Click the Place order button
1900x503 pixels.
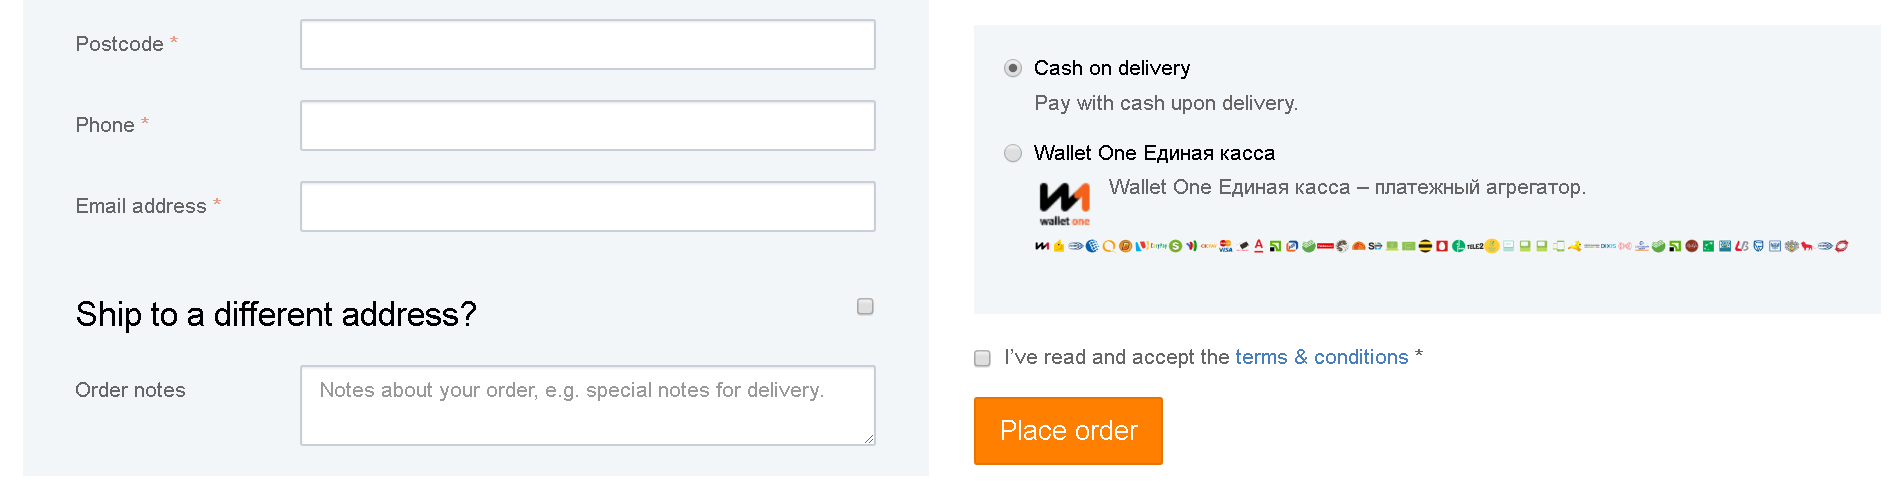click(1068, 431)
